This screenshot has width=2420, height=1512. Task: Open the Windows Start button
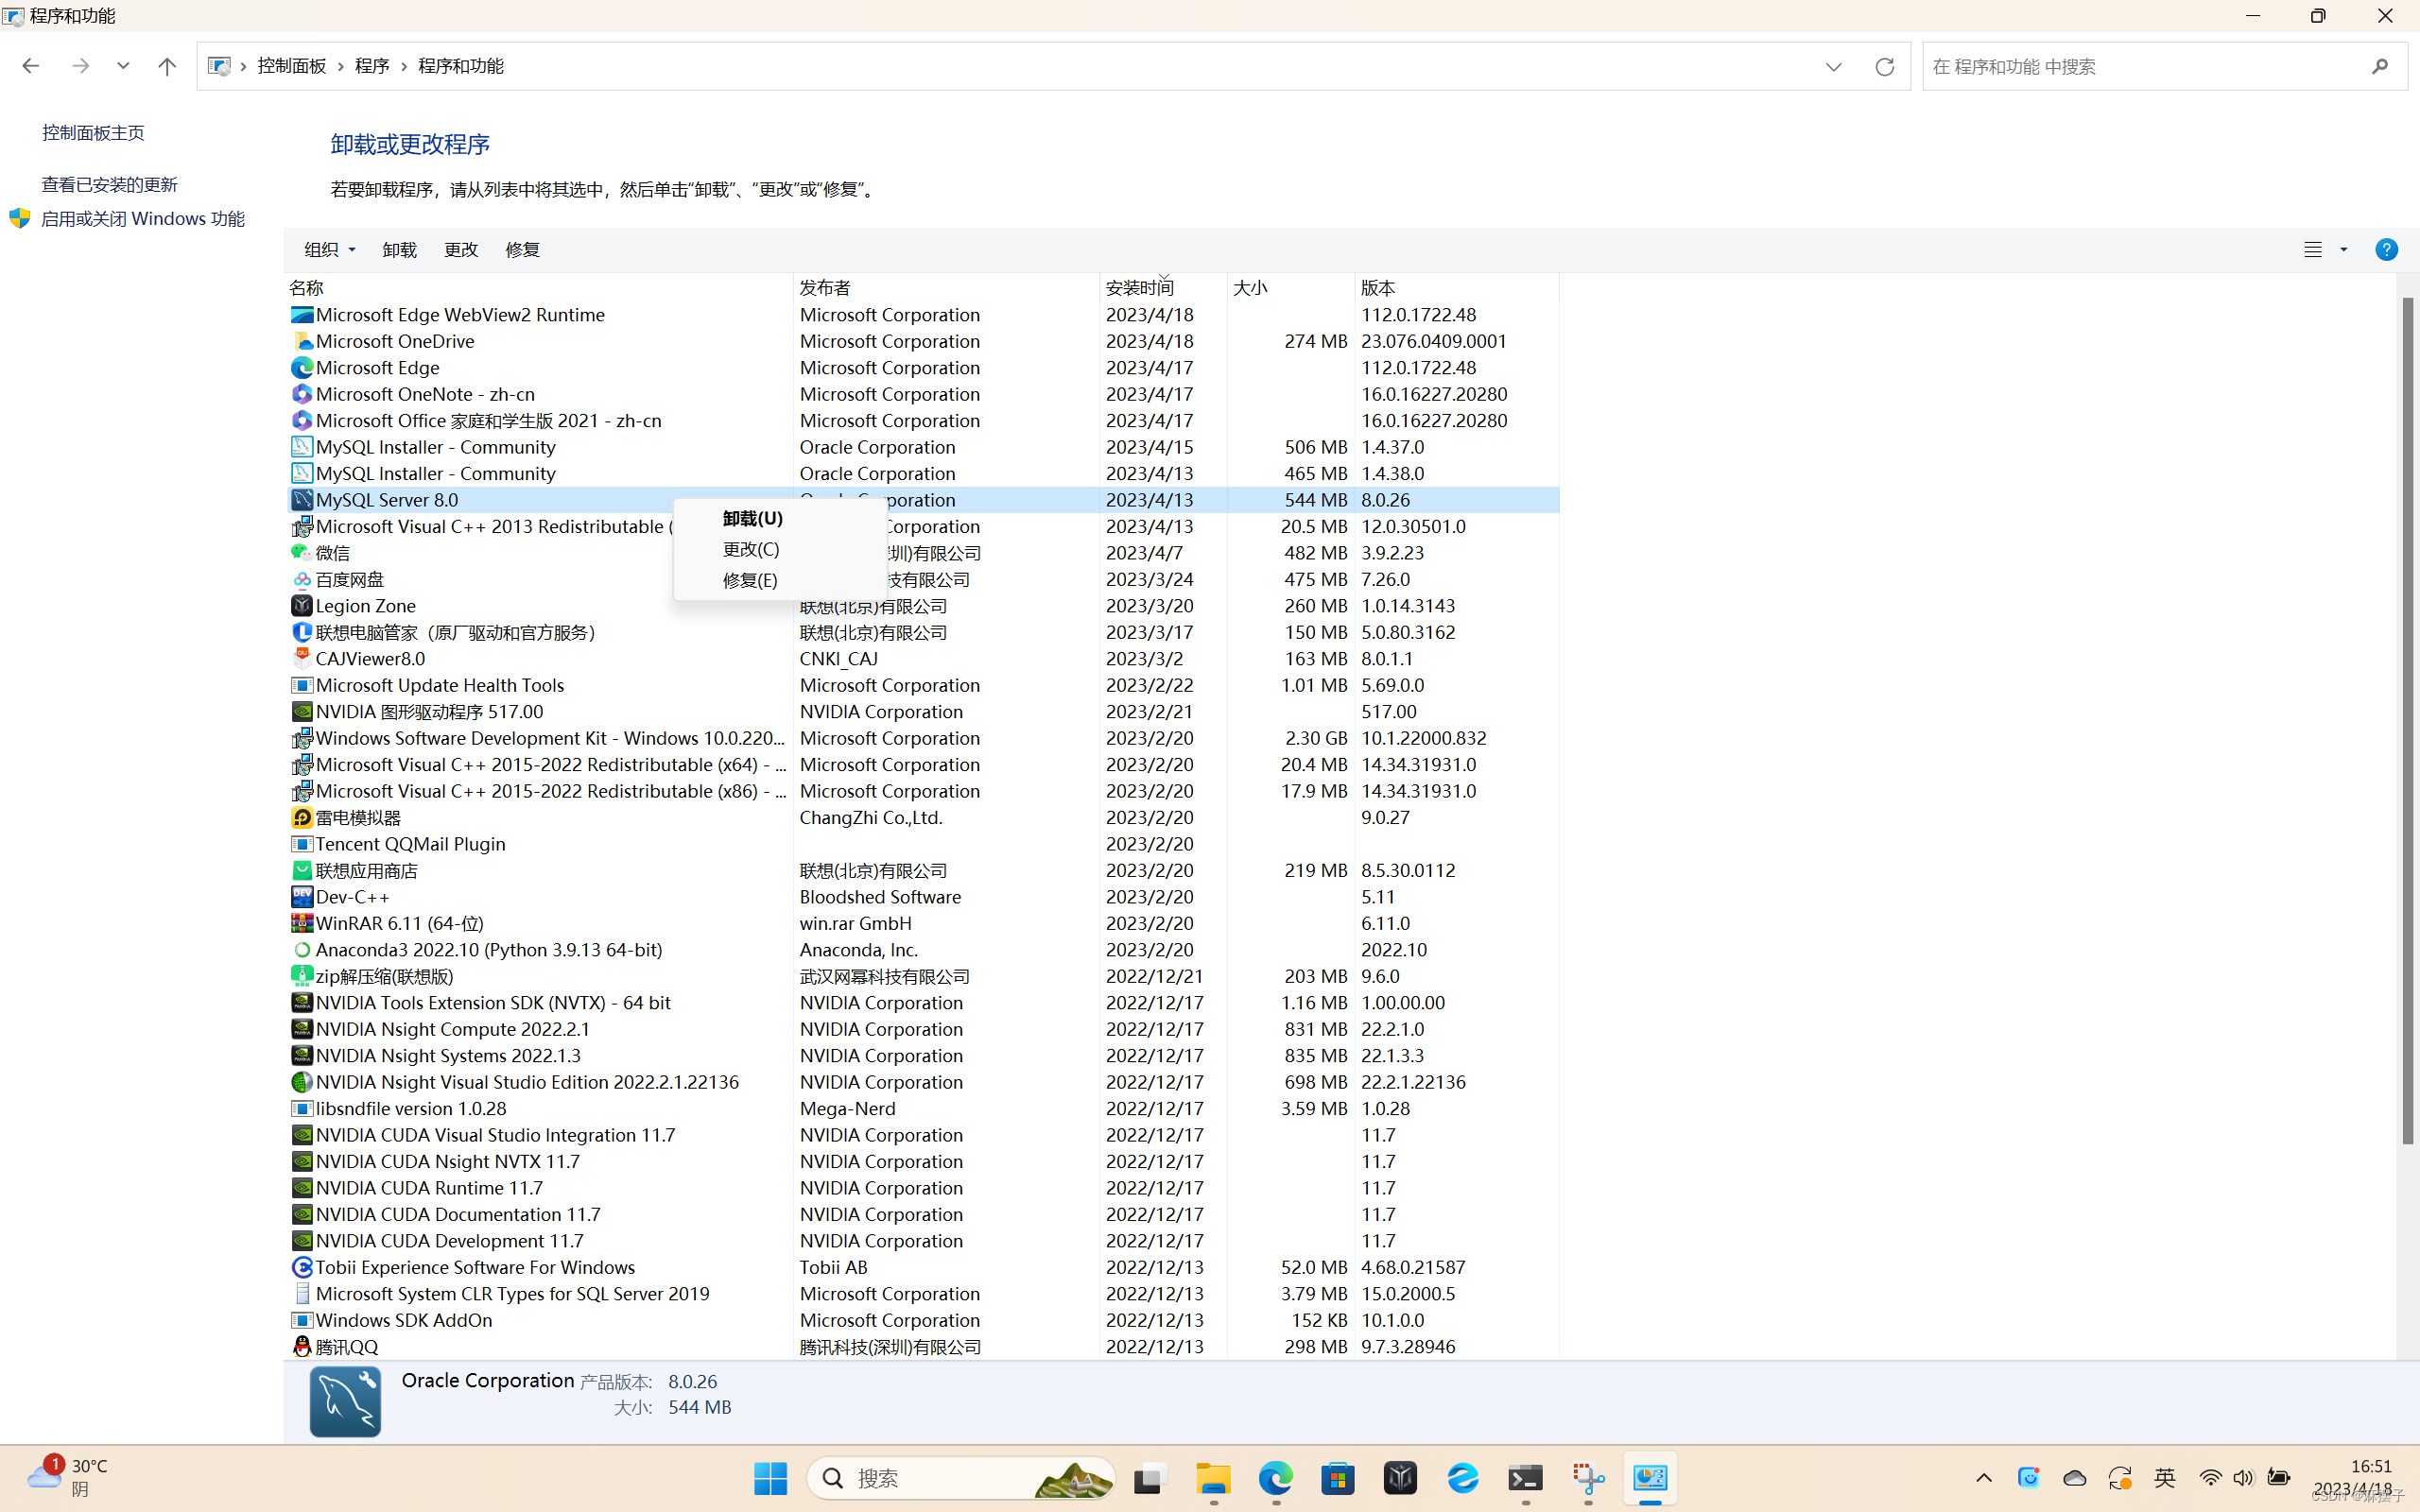770,1478
